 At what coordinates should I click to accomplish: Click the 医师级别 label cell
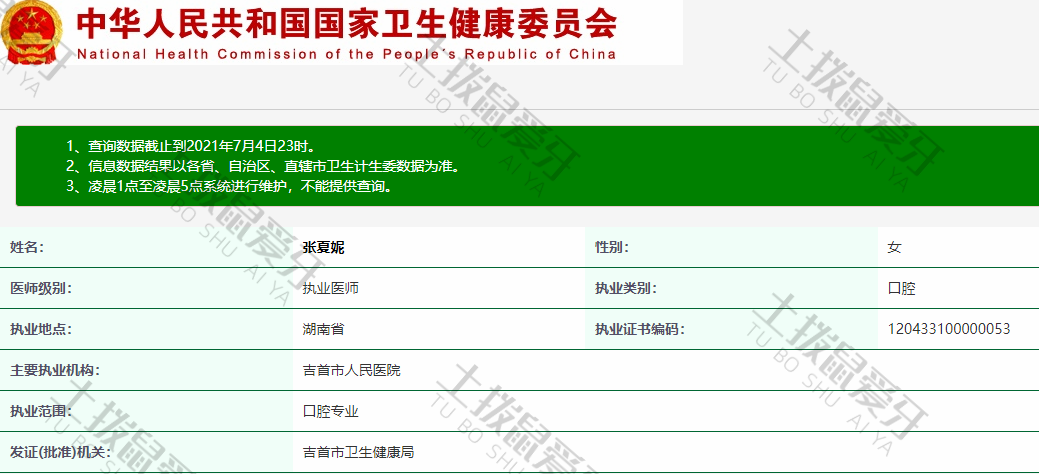pos(40,288)
